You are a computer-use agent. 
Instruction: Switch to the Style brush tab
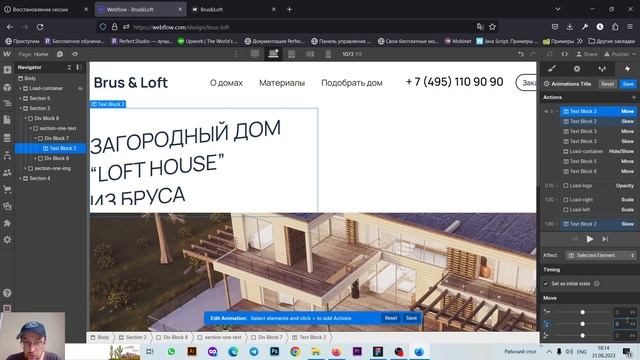pyautogui.click(x=552, y=69)
